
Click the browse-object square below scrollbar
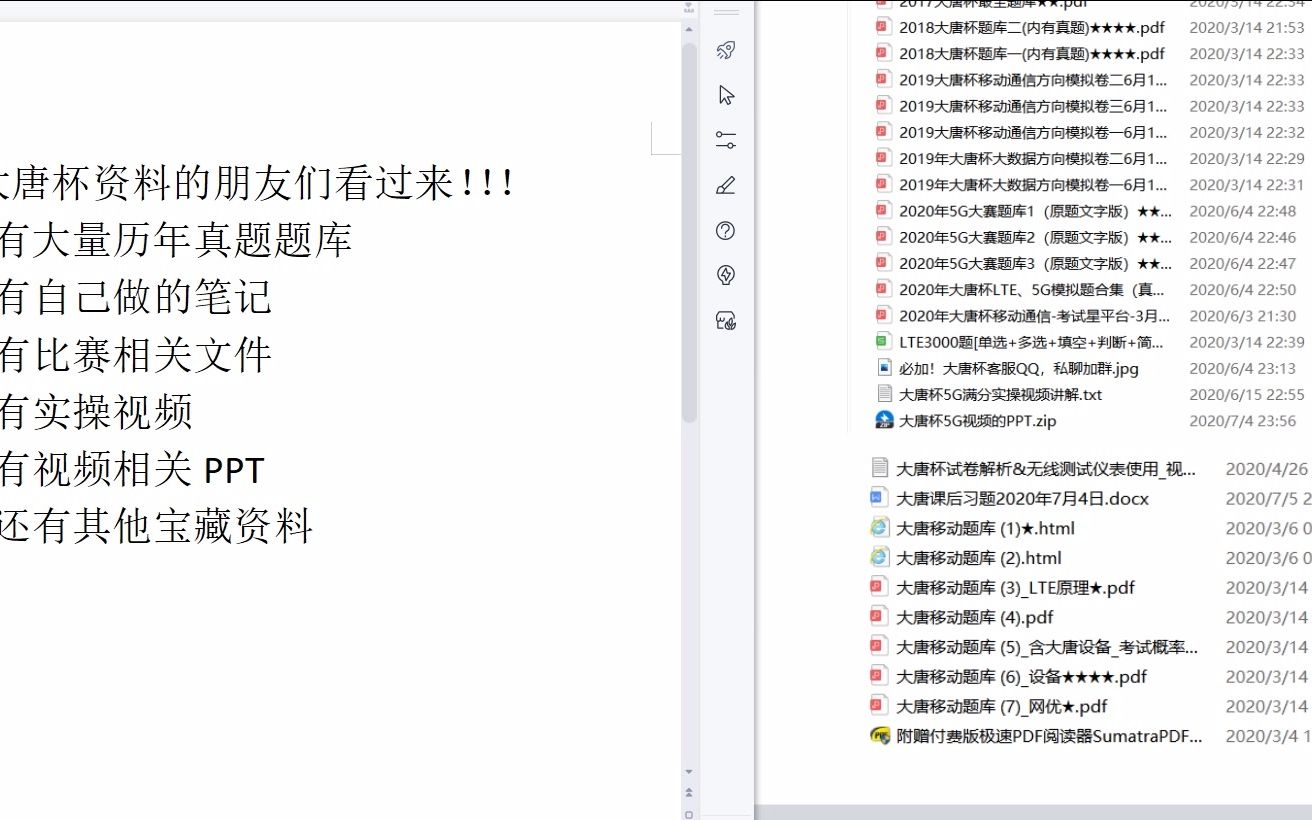[x=689, y=813]
